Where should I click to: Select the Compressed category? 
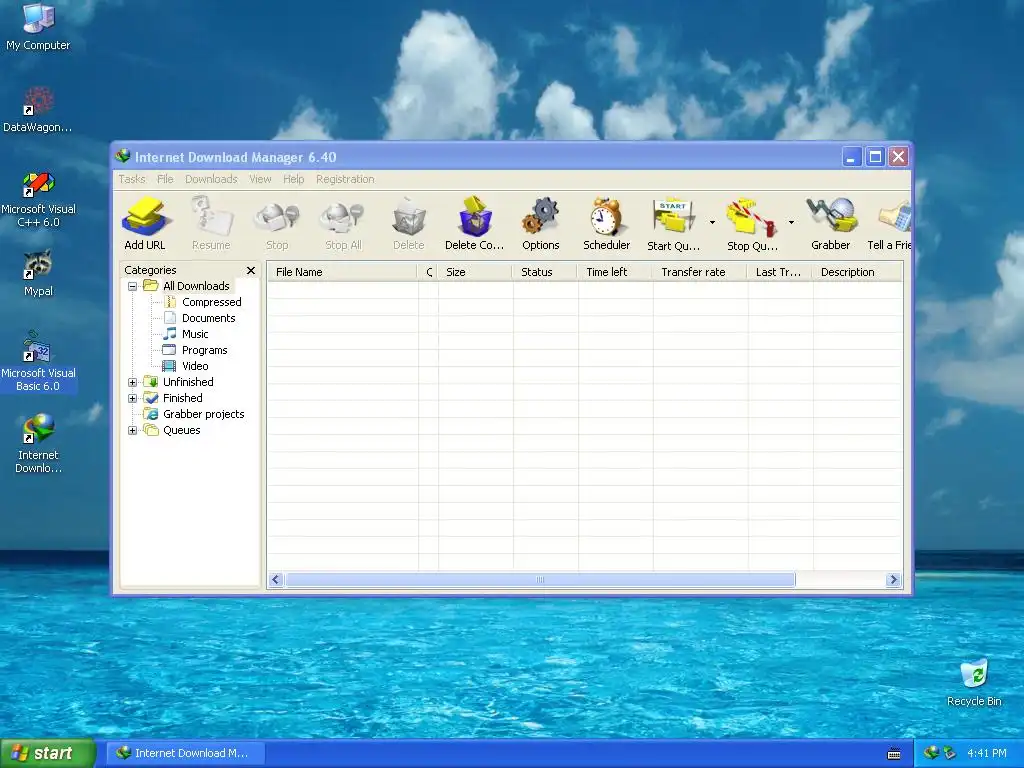212,302
